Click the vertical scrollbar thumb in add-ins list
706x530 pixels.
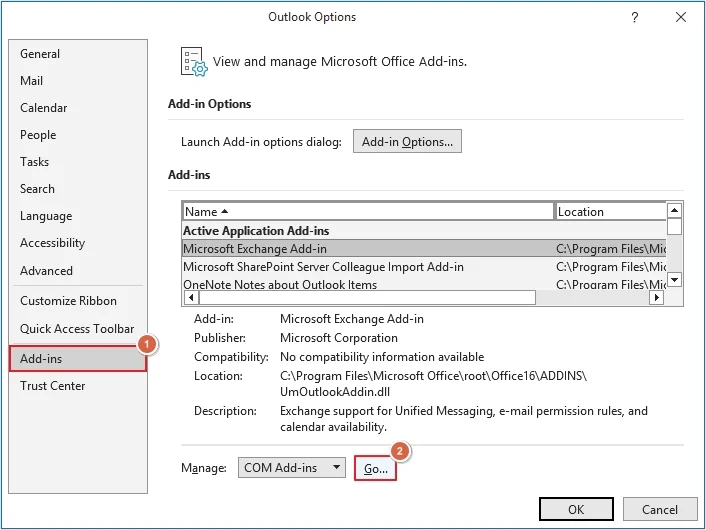pos(674,226)
